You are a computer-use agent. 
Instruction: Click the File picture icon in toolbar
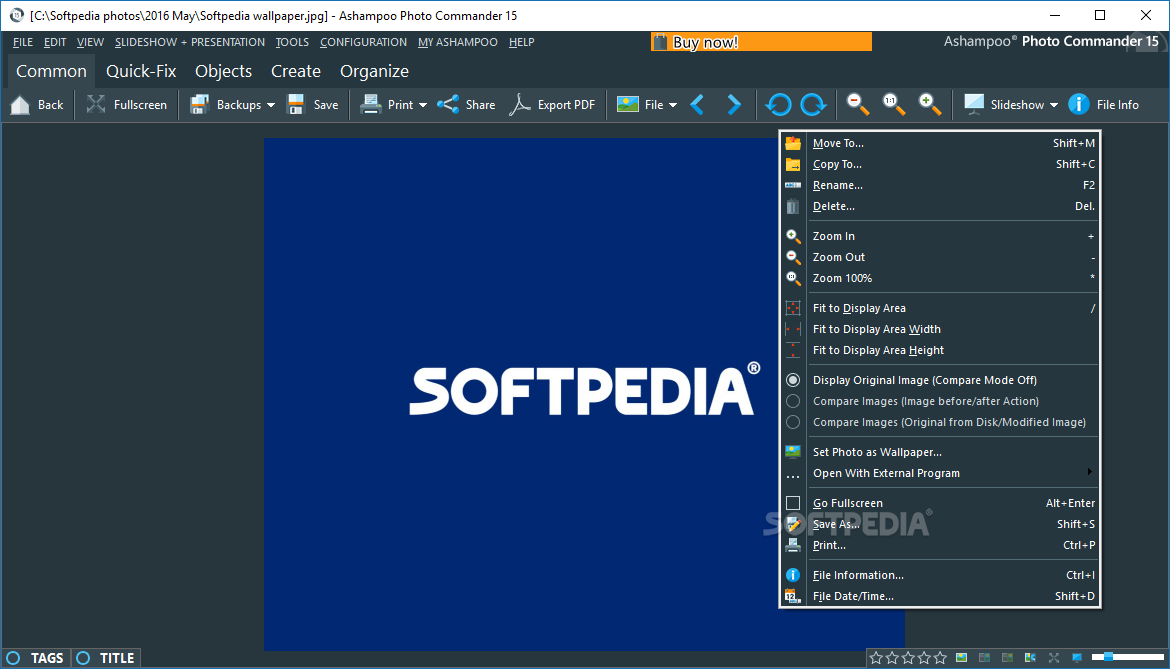point(628,105)
